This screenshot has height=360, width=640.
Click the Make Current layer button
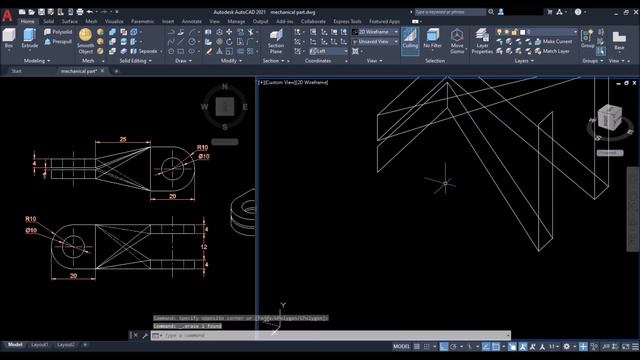coord(553,42)
